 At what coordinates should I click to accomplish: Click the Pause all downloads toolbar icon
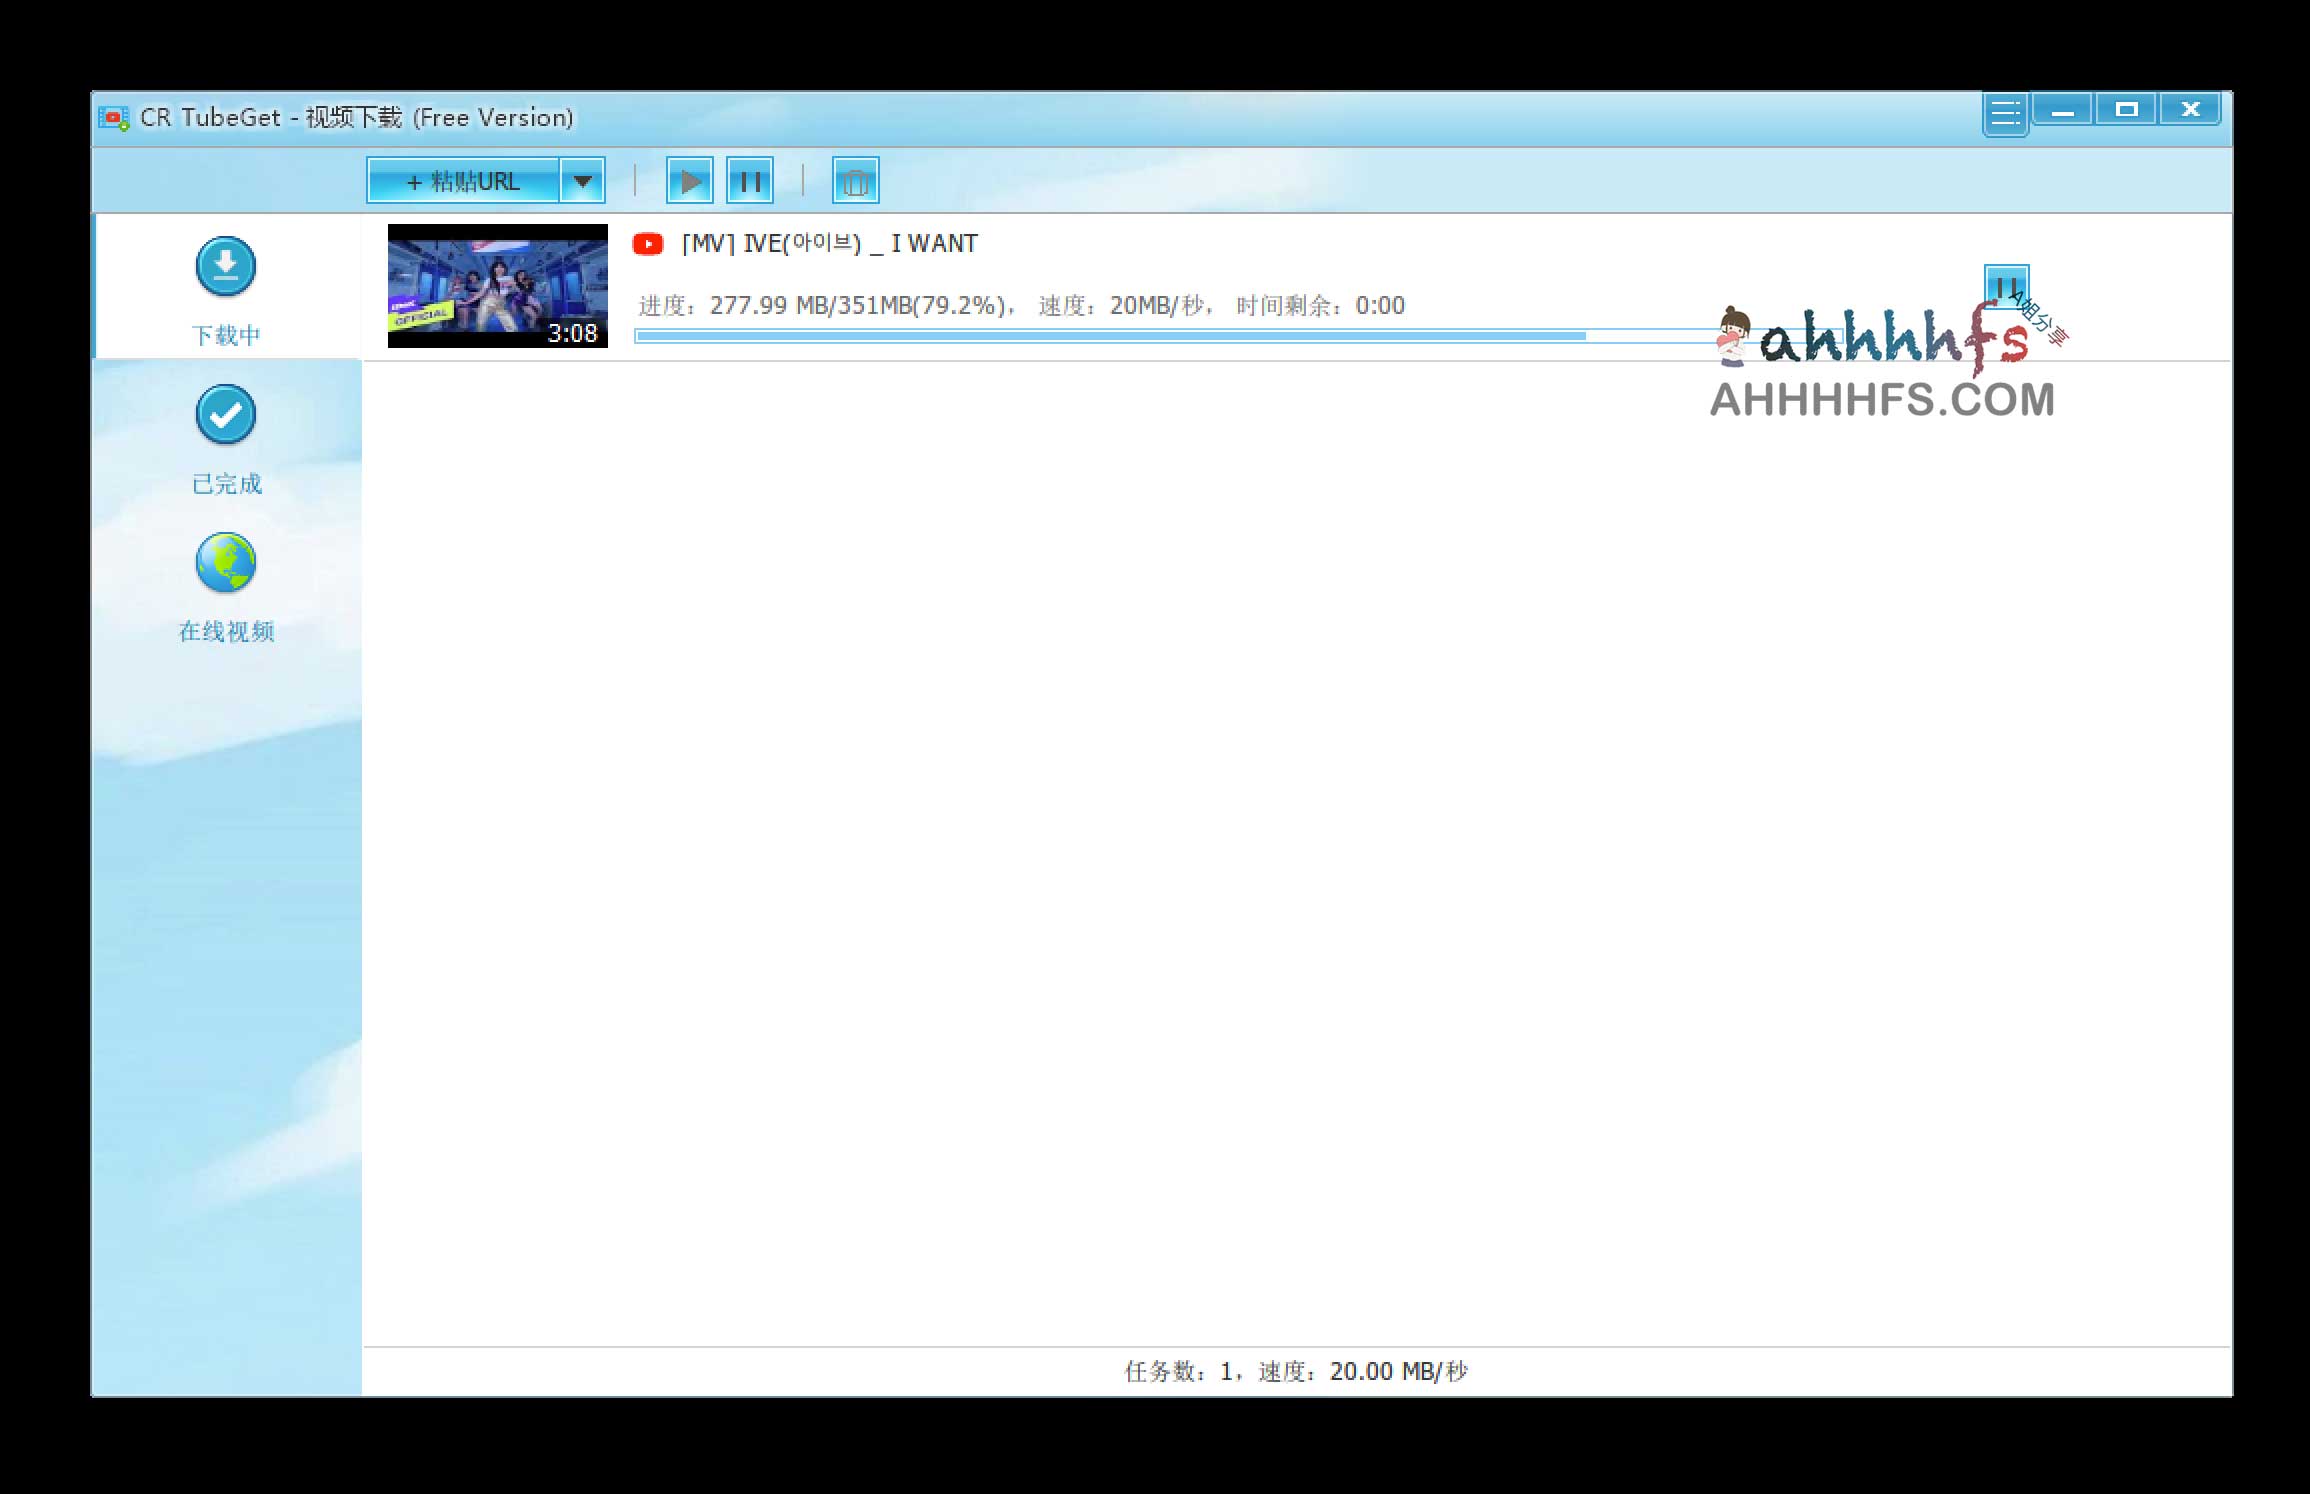tap(750, 181)
